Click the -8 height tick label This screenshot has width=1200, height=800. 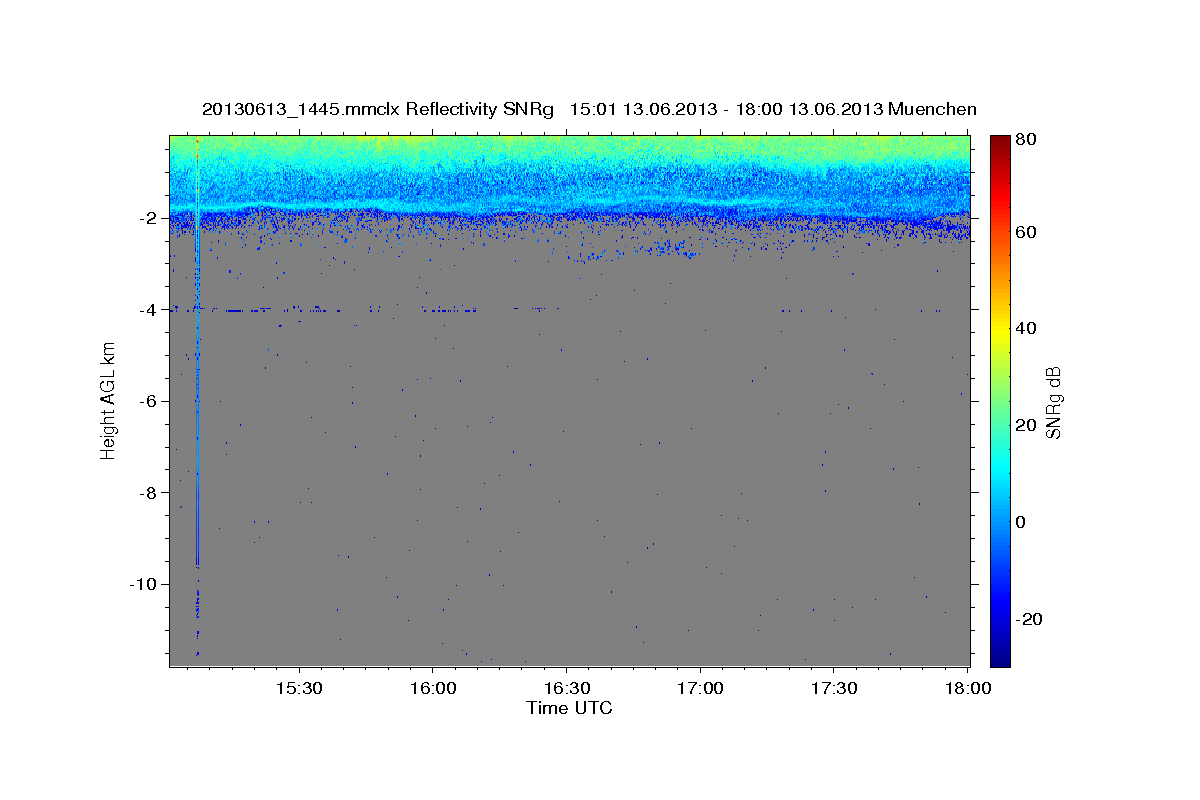(x=147, y=493)
